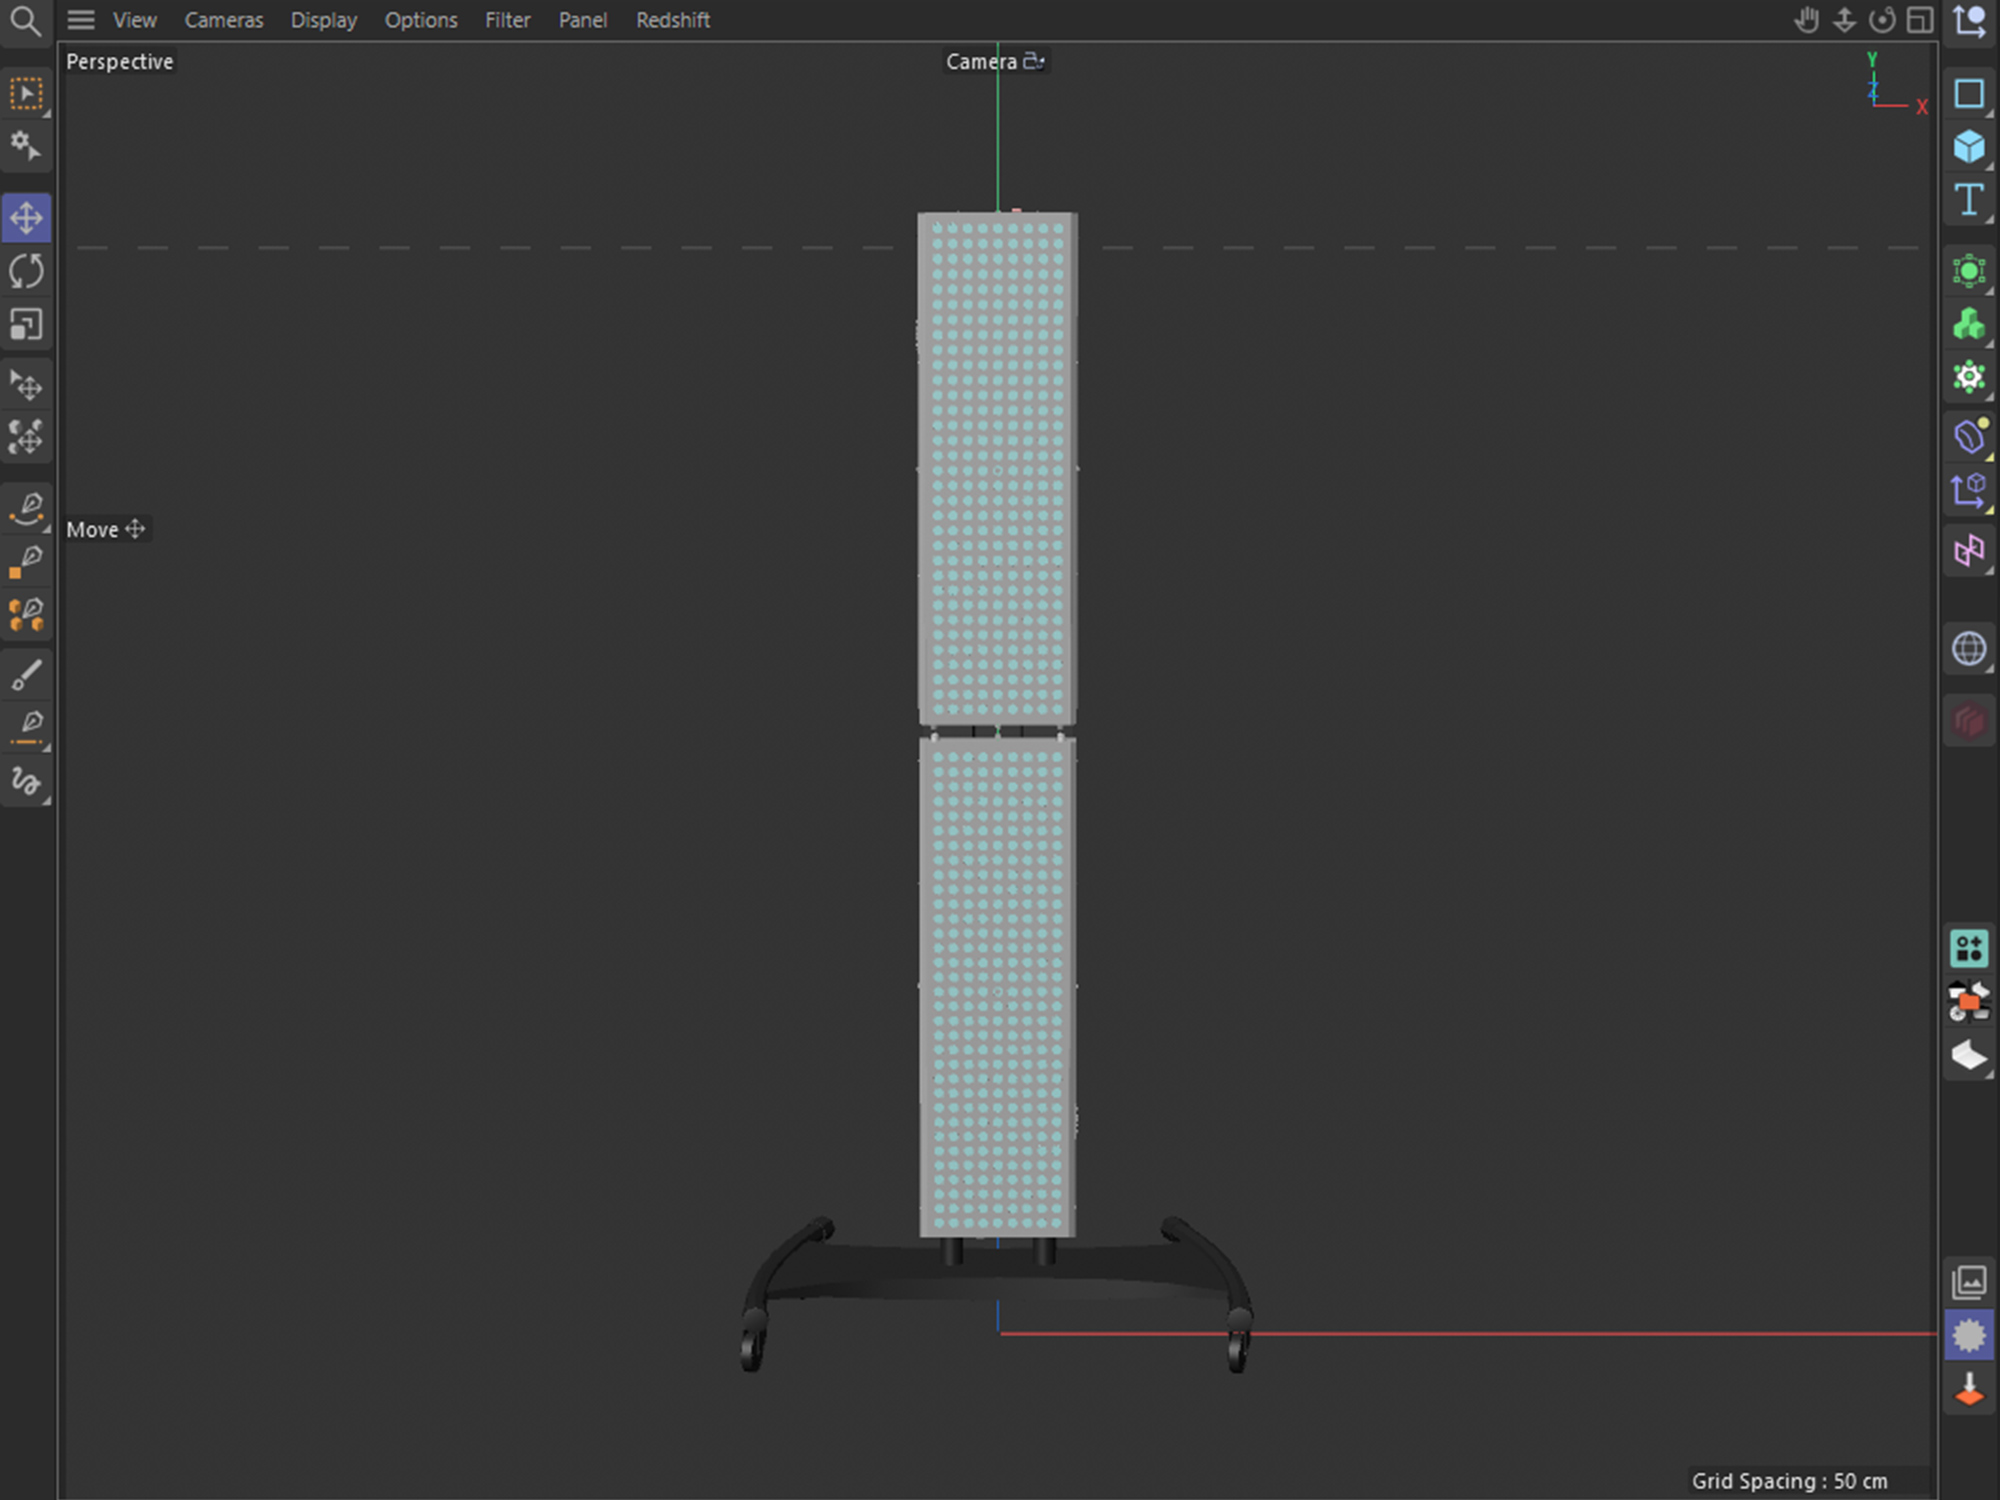Open the highlighted Render Settings gear

(1969, 1336)
